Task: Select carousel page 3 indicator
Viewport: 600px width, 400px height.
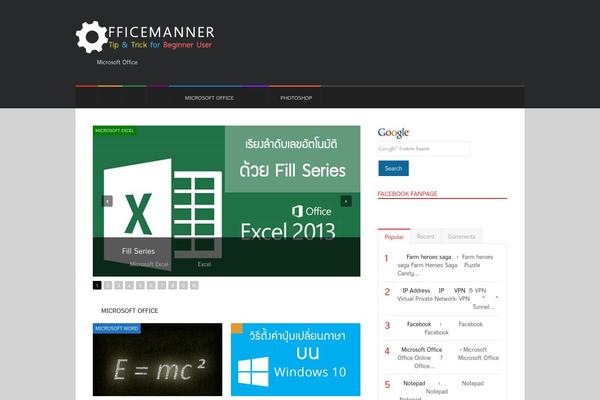Action: (119, 285)
